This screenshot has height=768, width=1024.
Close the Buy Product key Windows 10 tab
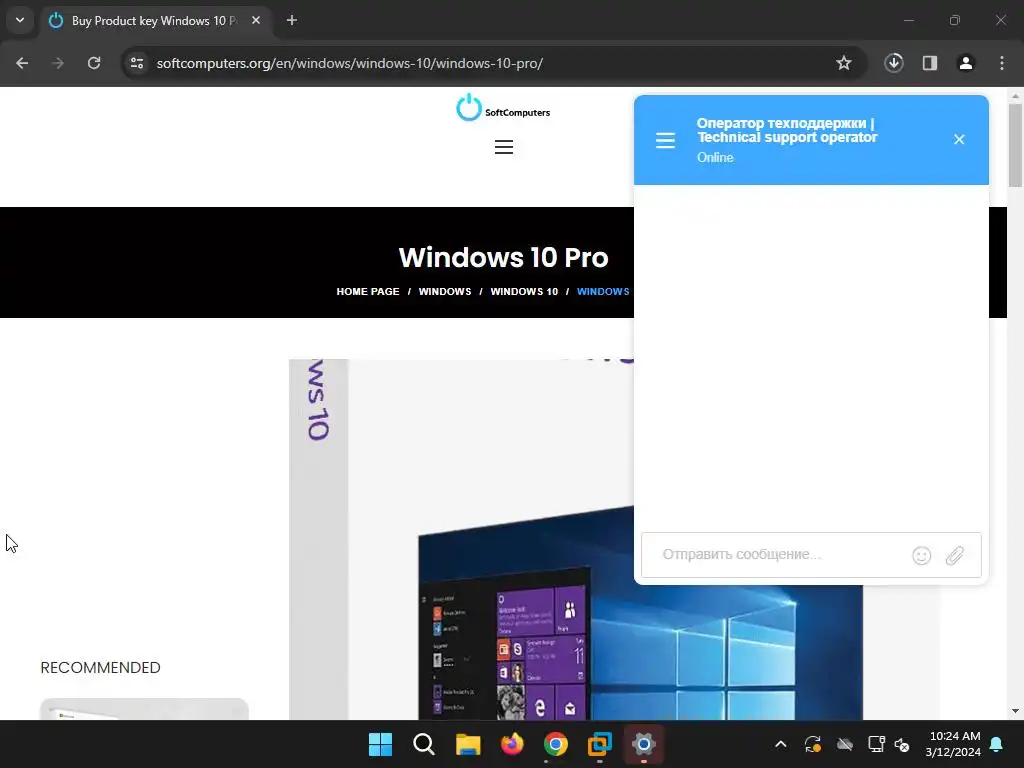[x=256, y=20]
